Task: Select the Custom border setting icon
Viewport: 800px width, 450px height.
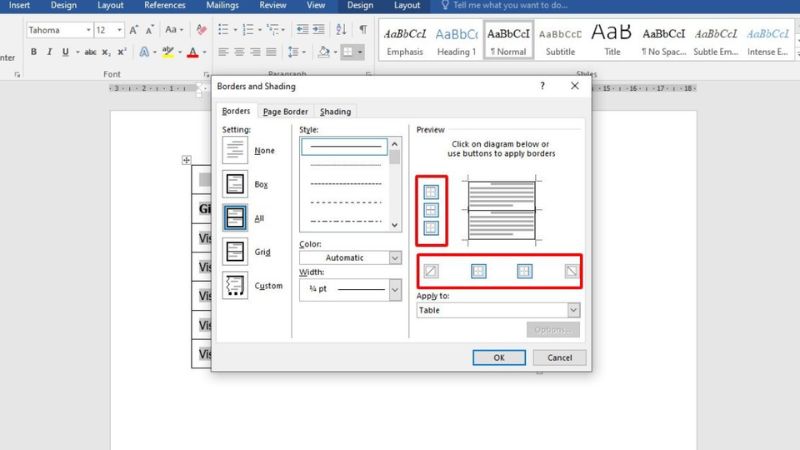Action: [235, 286]
